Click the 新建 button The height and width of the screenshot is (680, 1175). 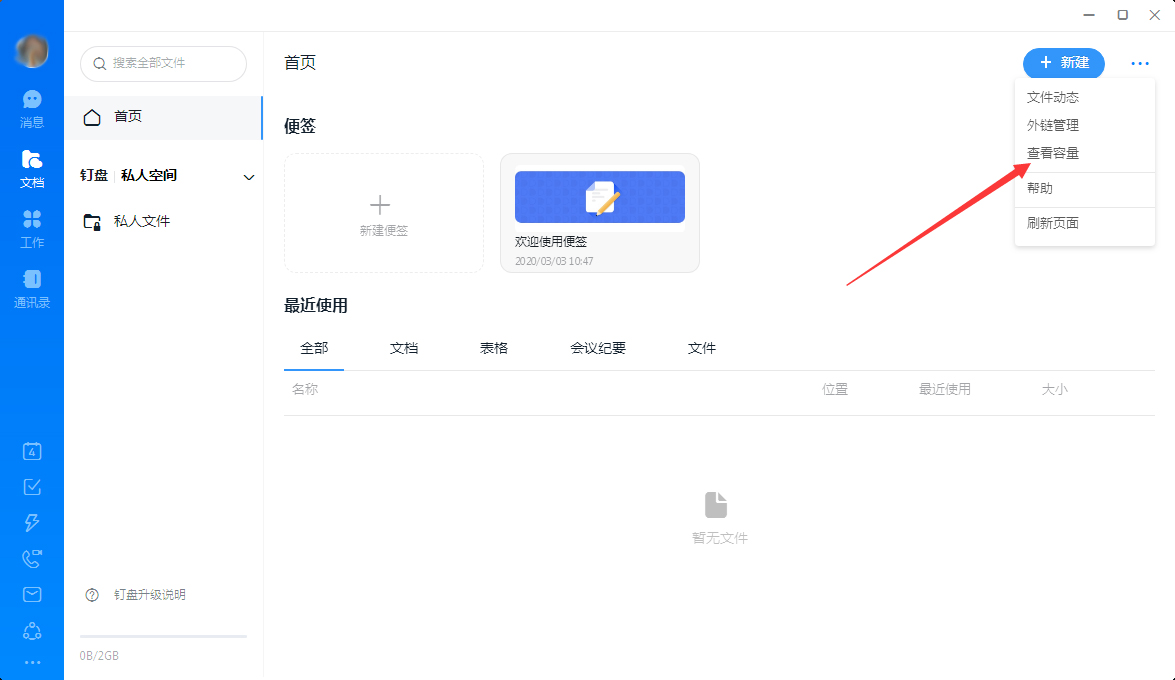[1063, 63]
